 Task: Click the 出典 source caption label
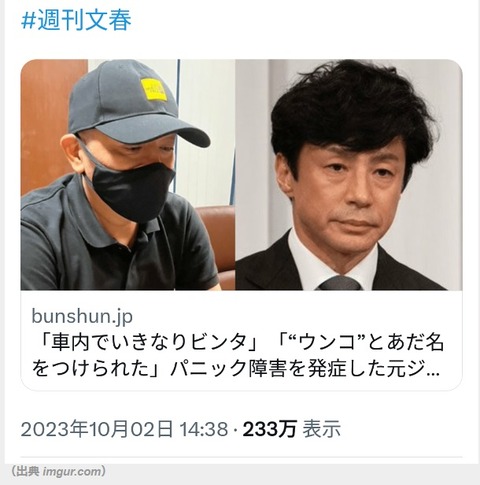[x=28, y=472]
